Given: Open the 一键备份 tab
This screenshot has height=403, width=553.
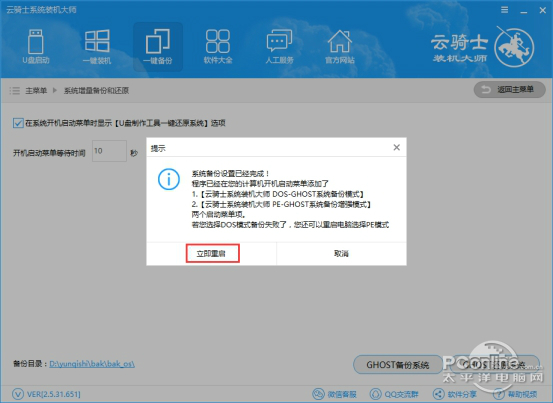Looking at the screenshot, I should (158, 47).
